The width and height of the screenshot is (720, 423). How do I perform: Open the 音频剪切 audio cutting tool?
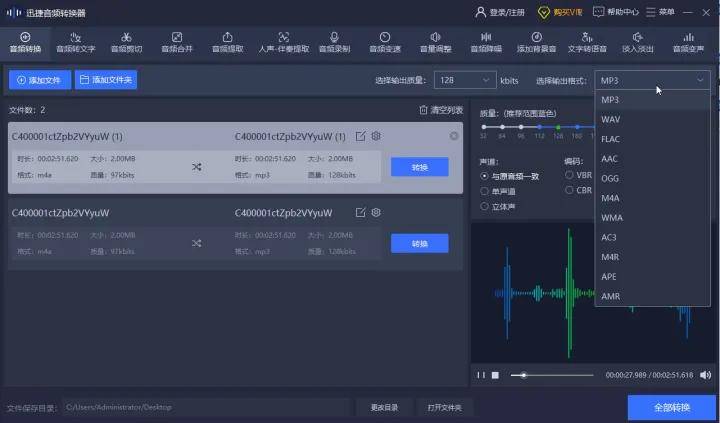tap(126, 43)
